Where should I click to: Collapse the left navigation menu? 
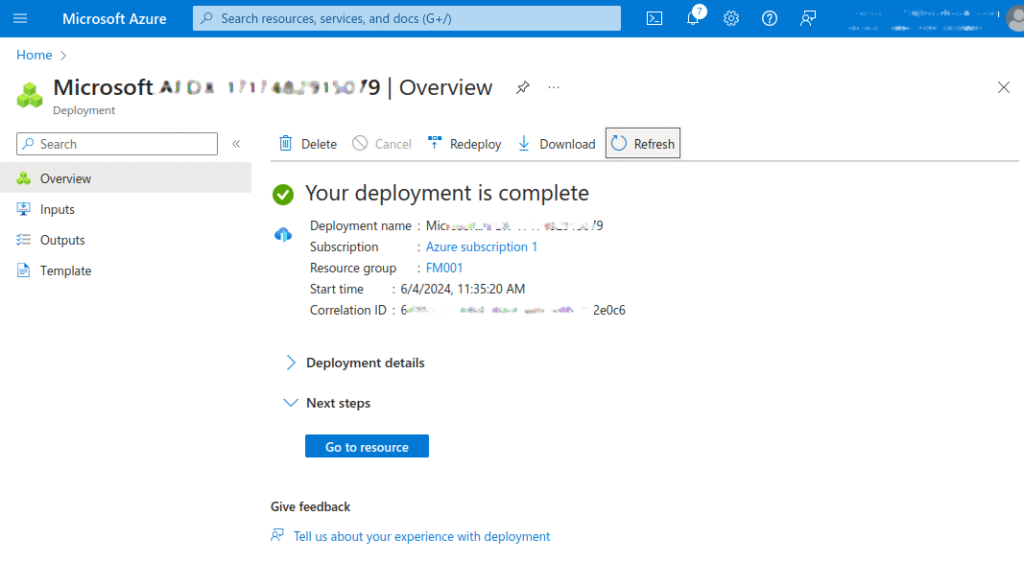pos(236,144)
